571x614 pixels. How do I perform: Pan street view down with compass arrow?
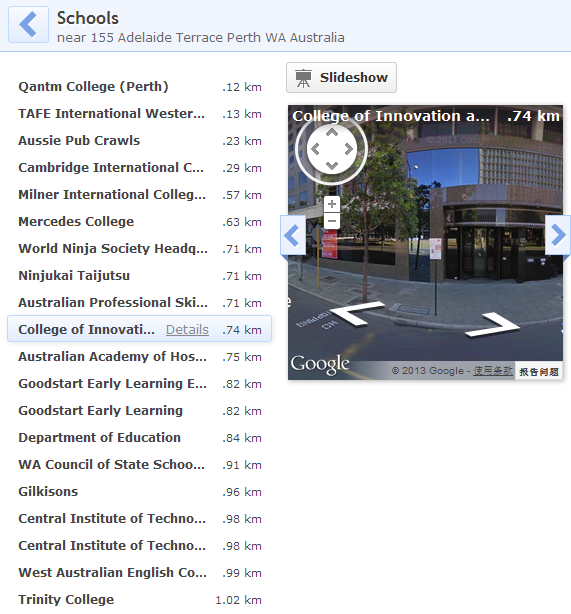332,166
